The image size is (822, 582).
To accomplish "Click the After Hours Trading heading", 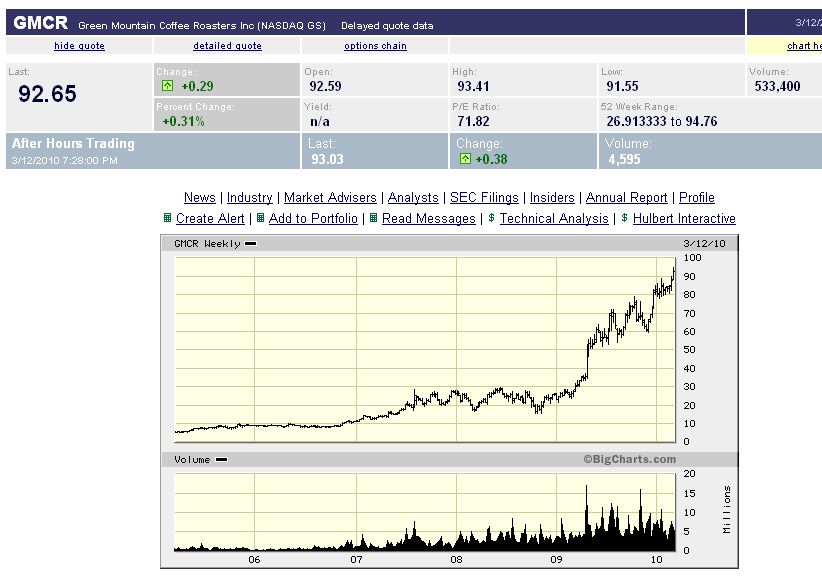I will 73,143.
